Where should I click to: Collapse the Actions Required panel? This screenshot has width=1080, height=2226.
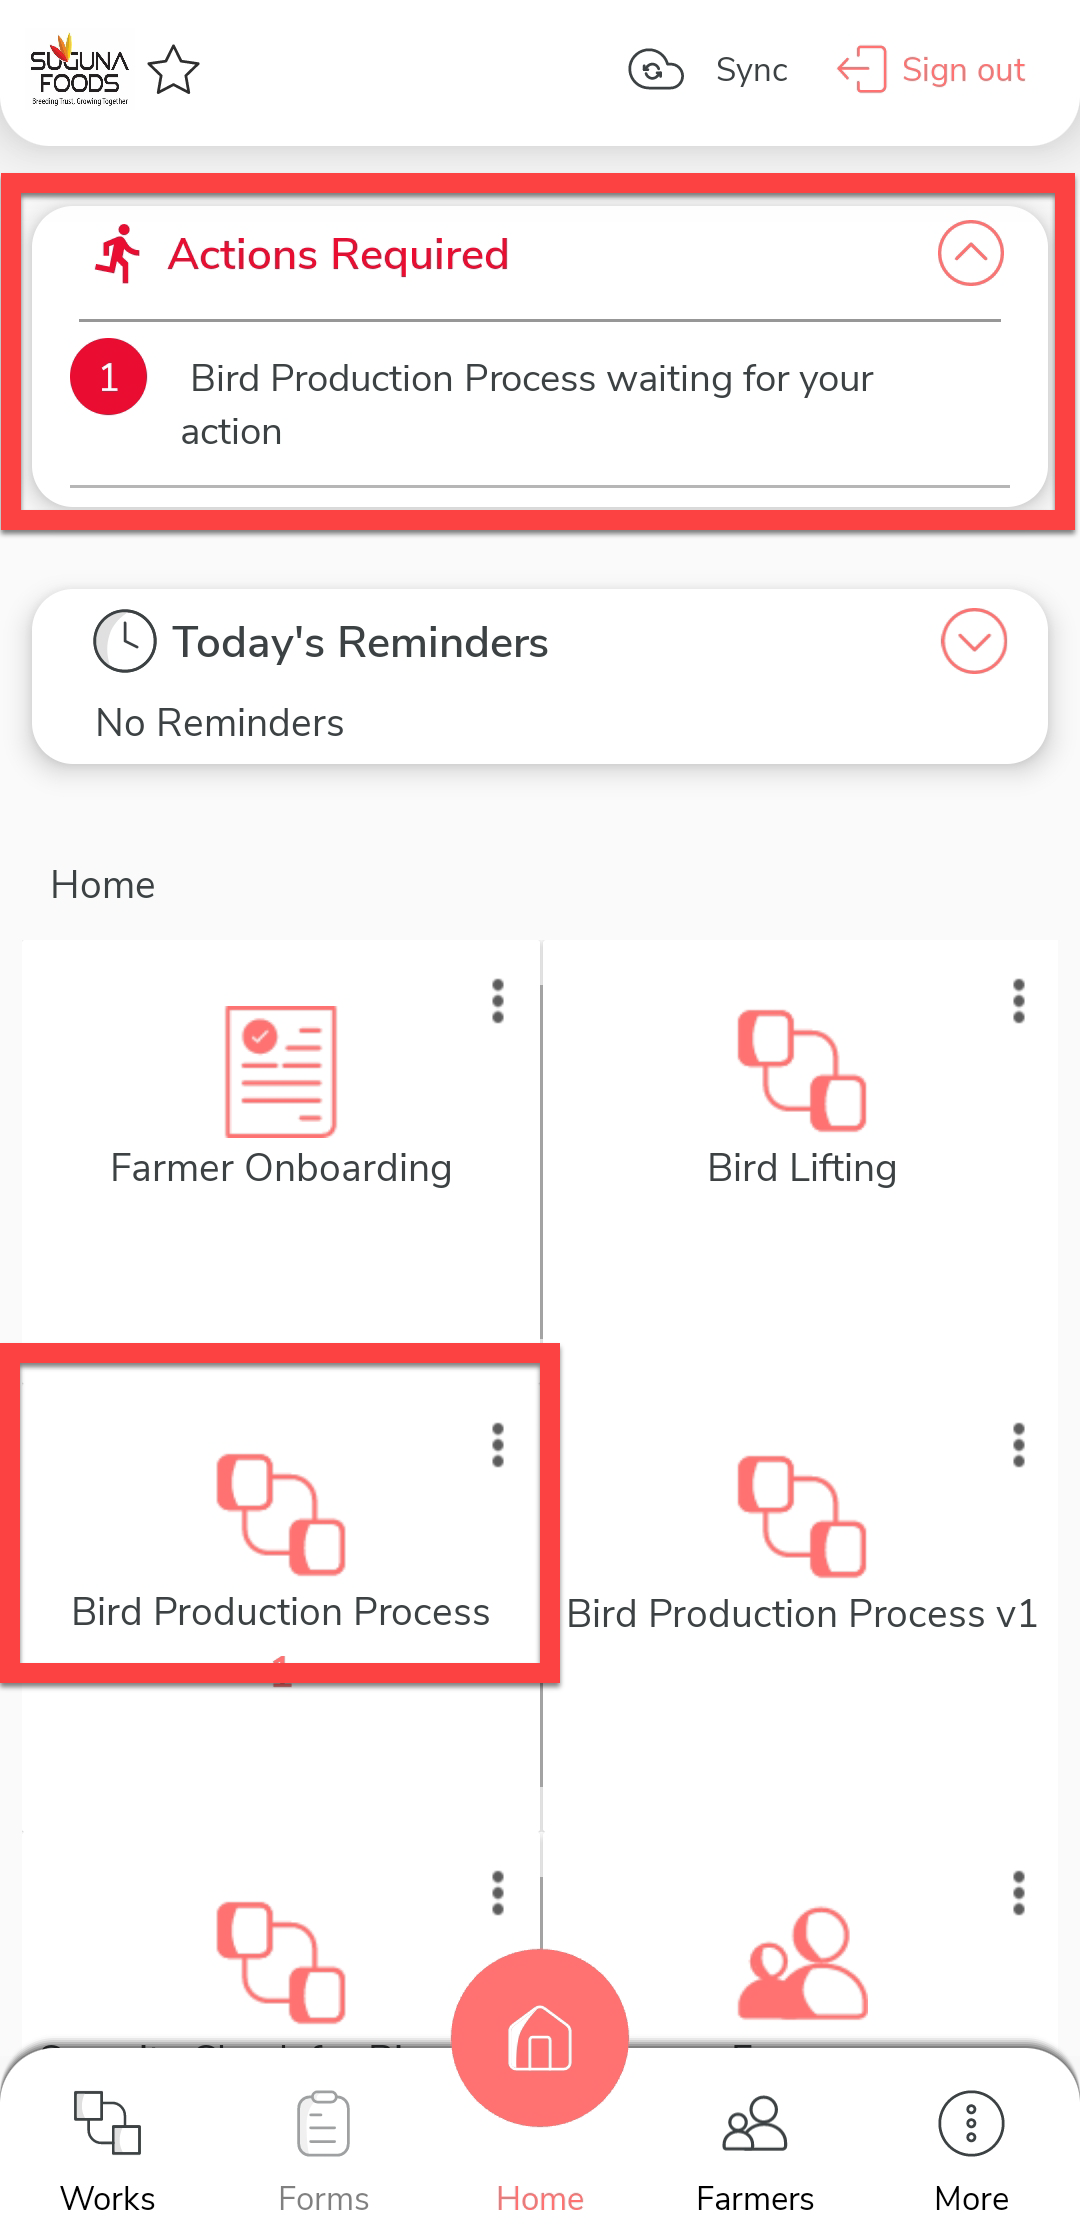pos(970,253)
